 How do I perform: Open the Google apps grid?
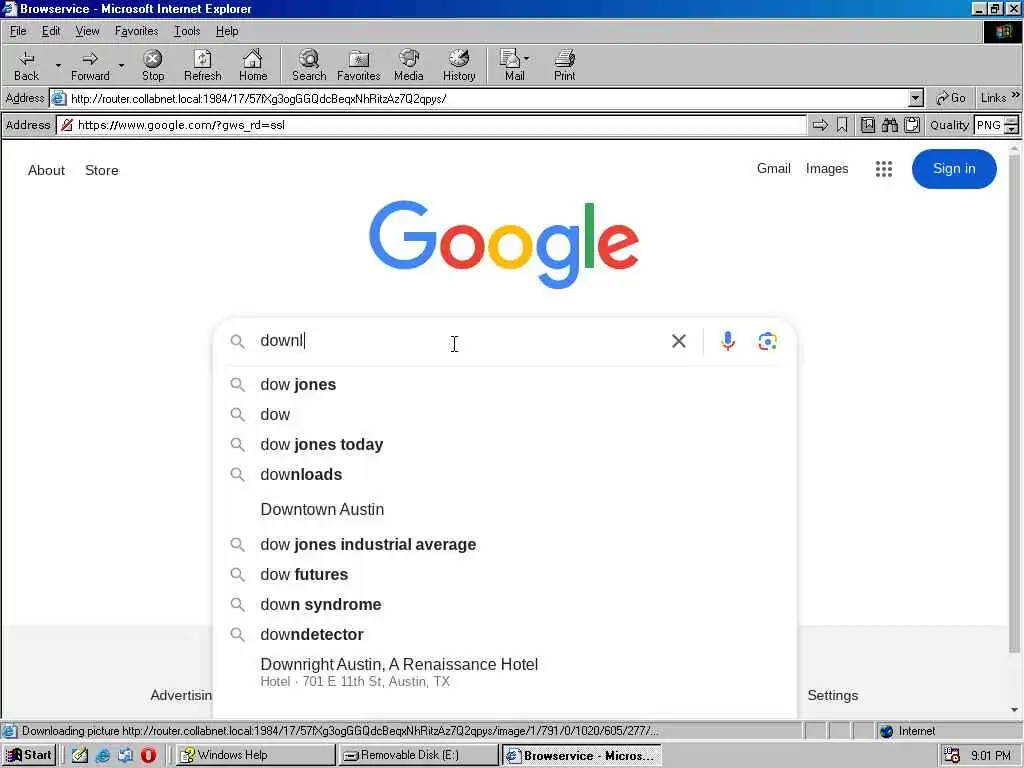[884, 169]
